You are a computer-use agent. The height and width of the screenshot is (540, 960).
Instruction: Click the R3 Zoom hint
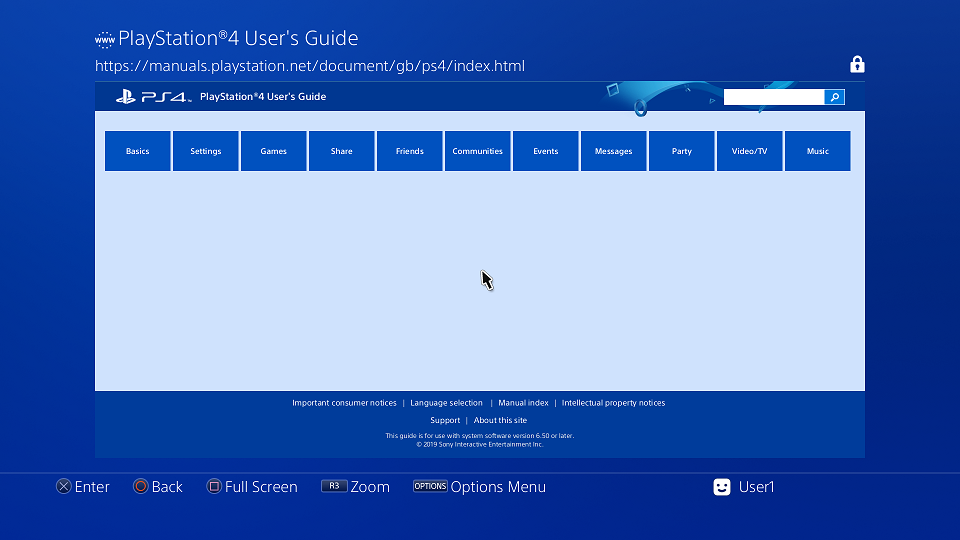(356, 487)
